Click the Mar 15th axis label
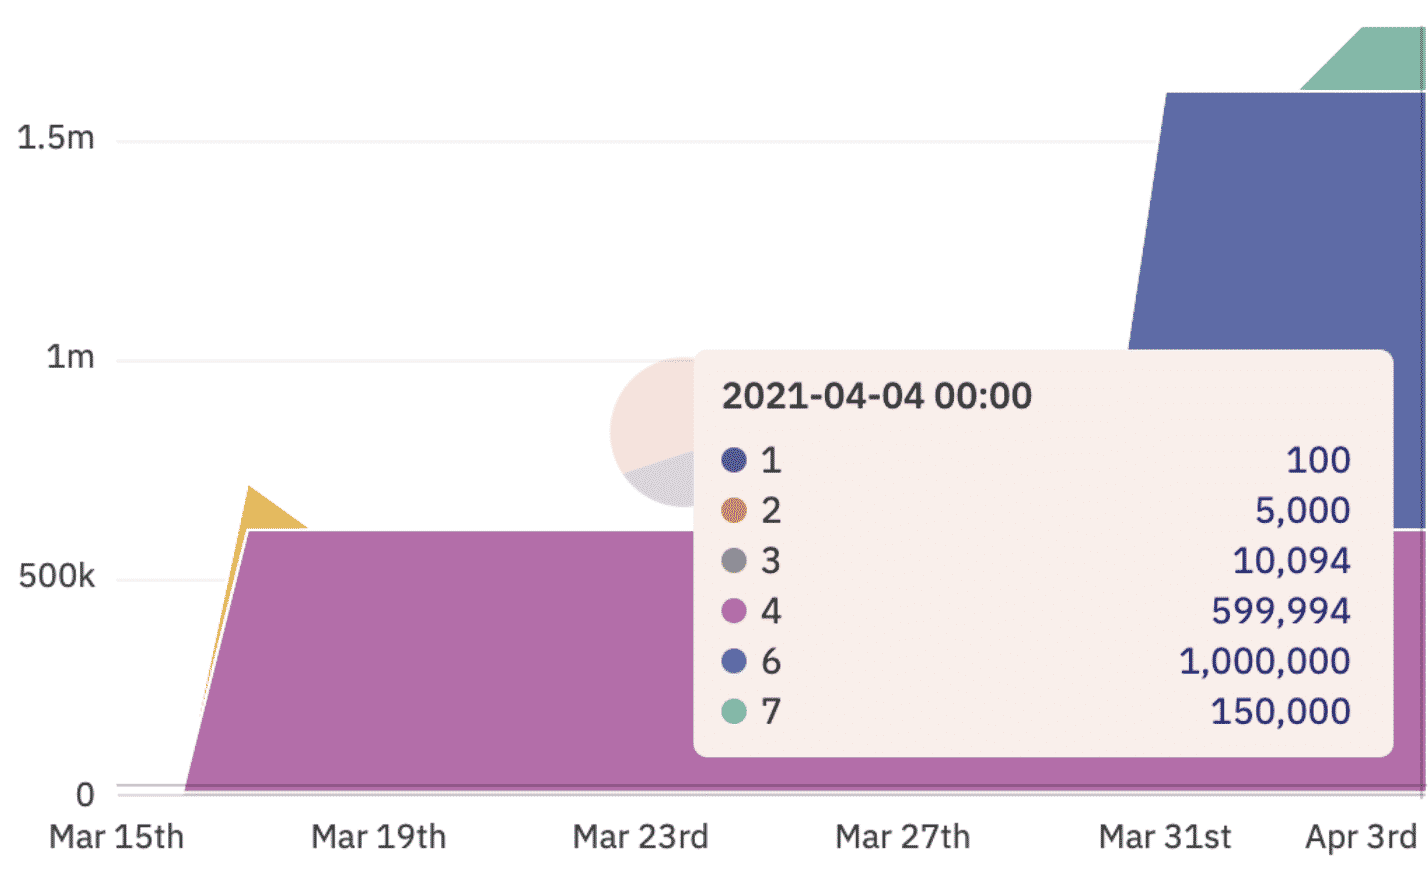Screen dimensions: 1428x870 pyautogui.click(x=116, y=836)
